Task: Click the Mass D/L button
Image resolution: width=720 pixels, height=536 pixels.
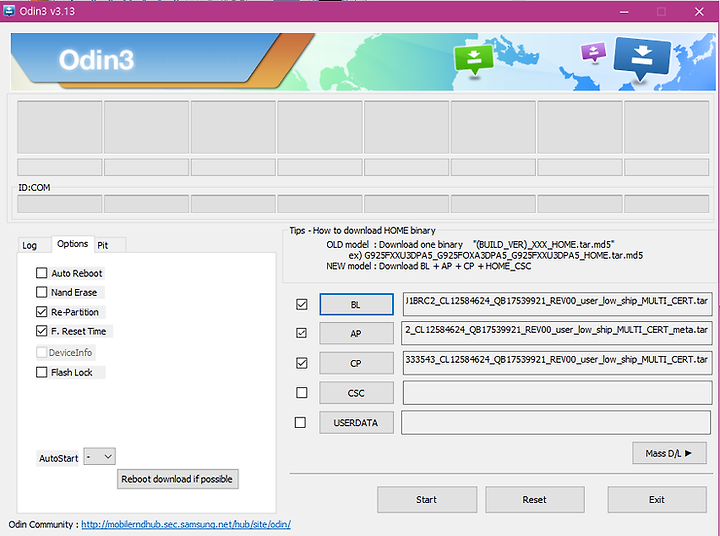Action: coord(669,453)
